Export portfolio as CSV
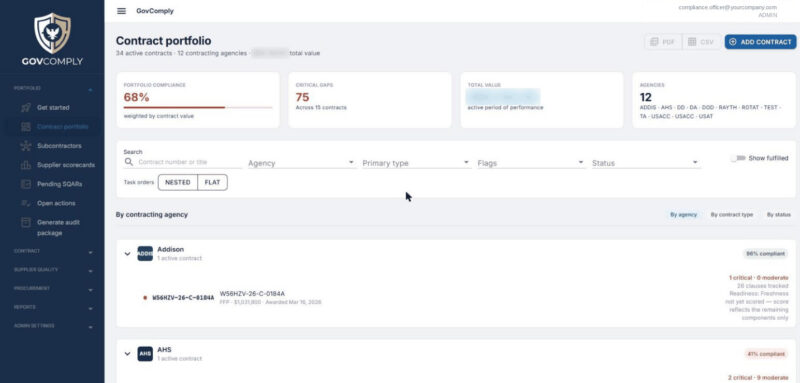The height and width of the screenshot is (383, 800). coord(702,42)
